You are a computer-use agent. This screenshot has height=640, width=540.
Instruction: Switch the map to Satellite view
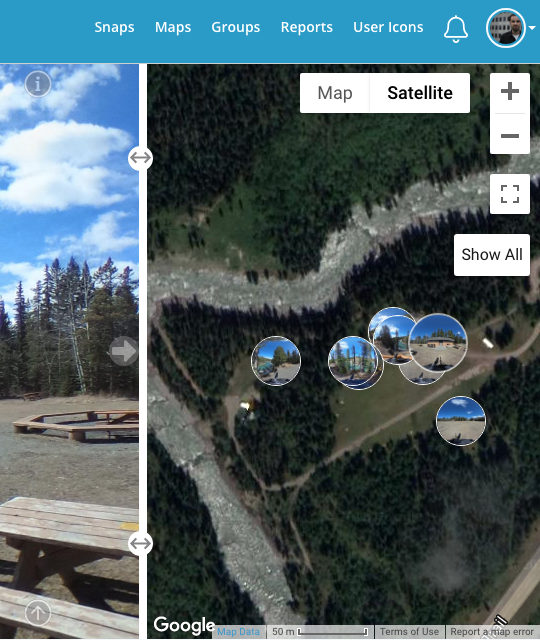(420, 93)
